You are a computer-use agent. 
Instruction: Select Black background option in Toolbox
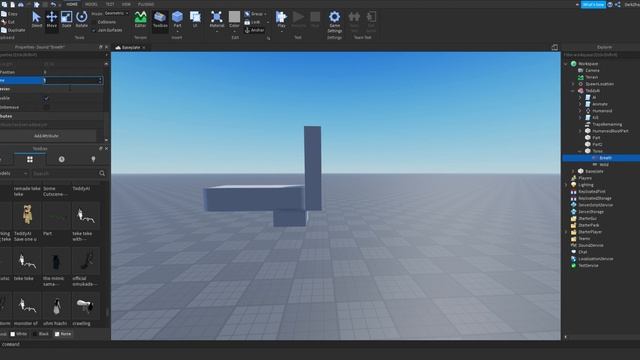coord(40,334)
